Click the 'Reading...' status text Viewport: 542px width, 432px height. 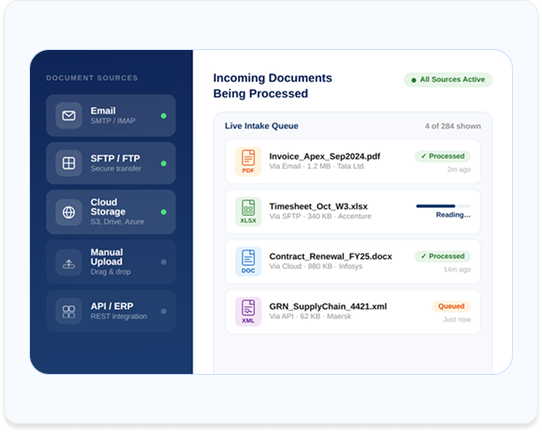pos(453,215)
